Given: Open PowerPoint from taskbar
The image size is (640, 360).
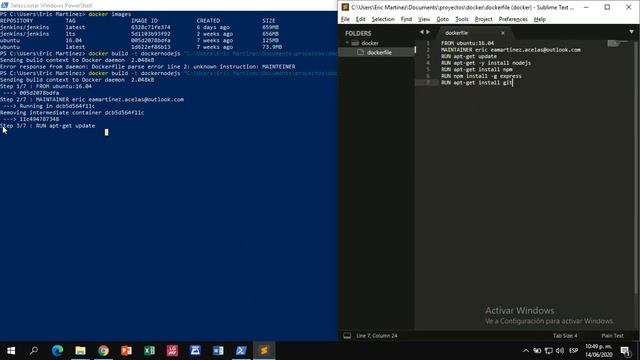Looking at the screenshot, I should pyautogui.click(x=126, y=351).
